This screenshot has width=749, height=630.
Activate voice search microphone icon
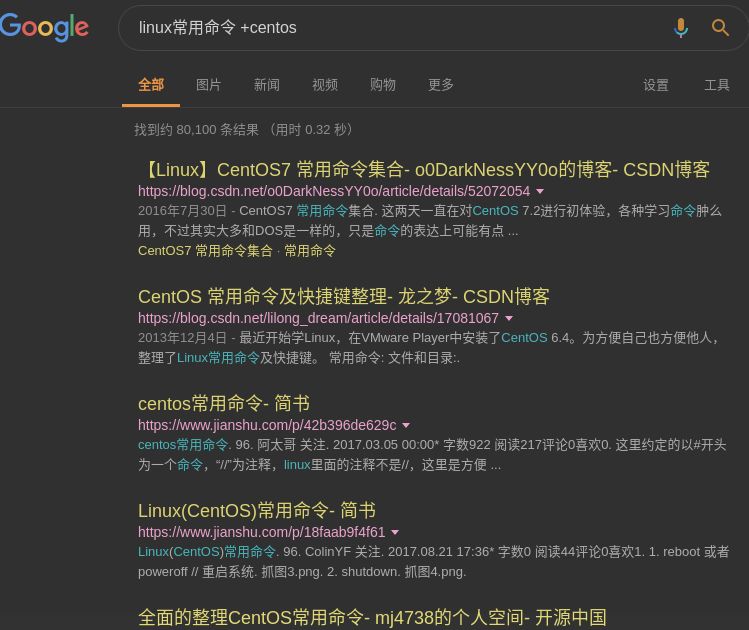681,28
